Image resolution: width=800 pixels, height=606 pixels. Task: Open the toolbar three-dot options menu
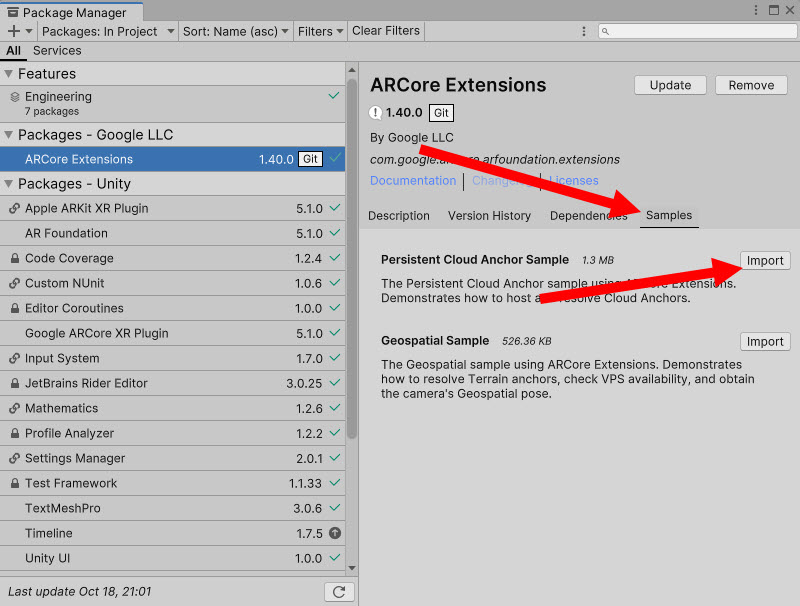pyautogui.click(x=584, y=32)
